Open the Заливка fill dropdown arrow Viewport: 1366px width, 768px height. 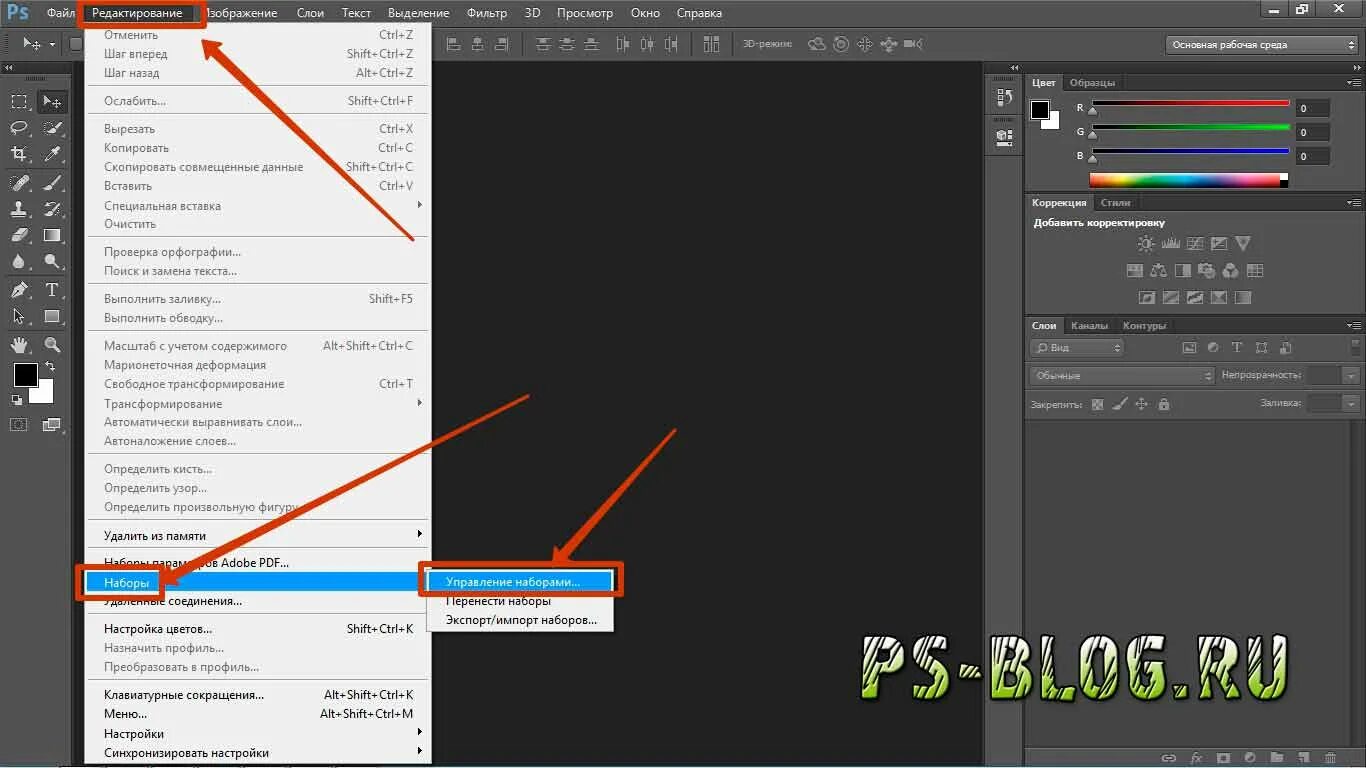[x=1352, y=404]
